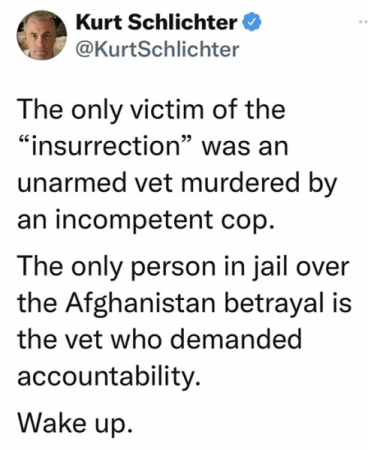Click the Kurt Schlichter display name
The height and width of the screenshot is (450, 368).
[156, 23]
